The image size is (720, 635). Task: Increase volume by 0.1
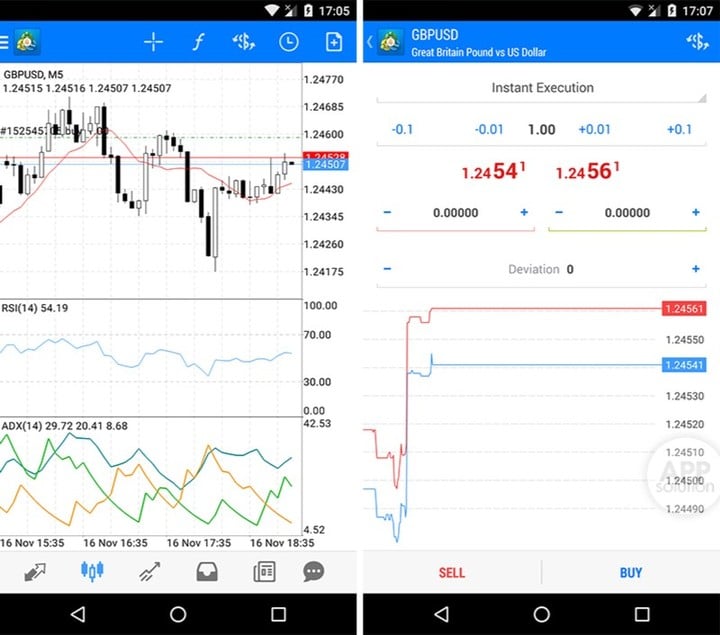(x=679, y=129)
